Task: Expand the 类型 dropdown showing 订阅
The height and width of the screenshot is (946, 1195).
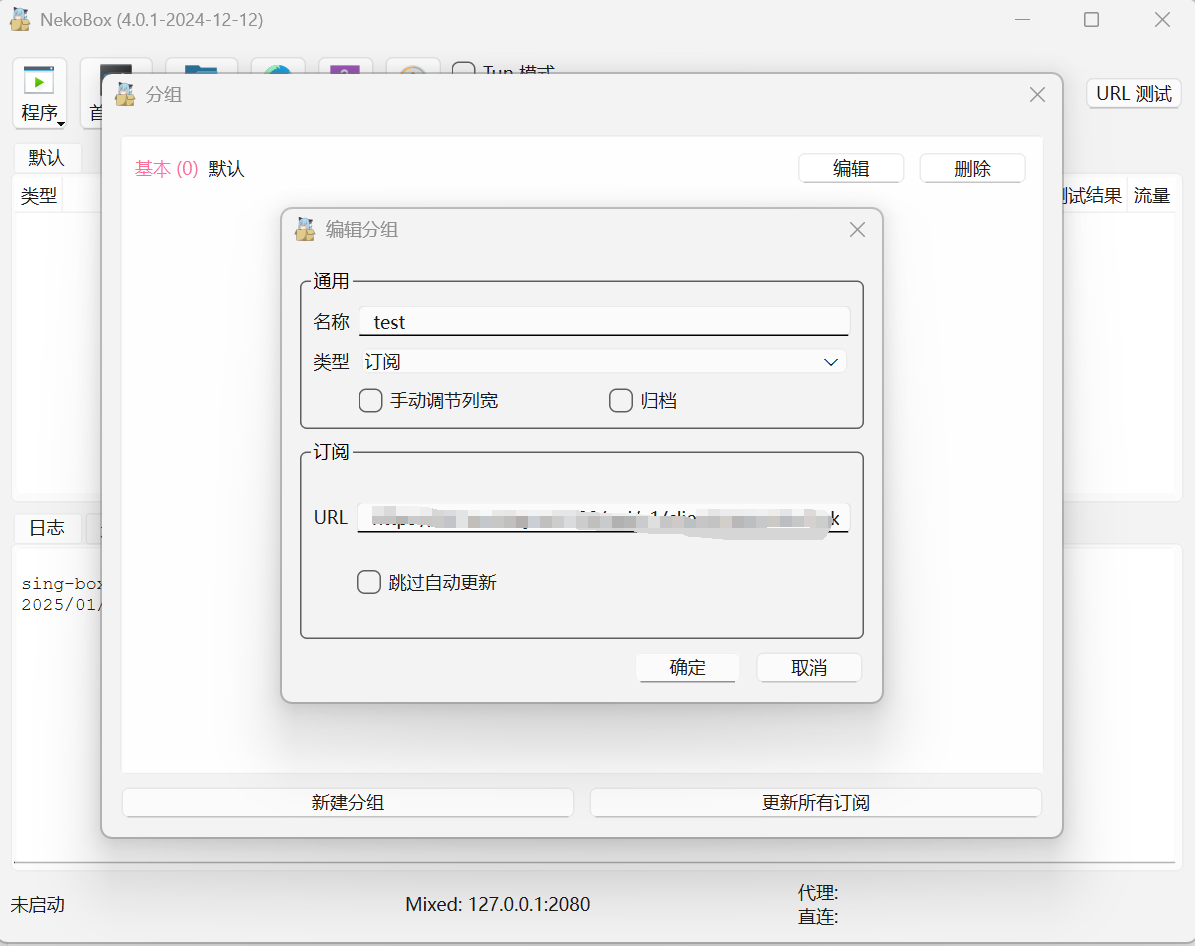Action: point(604,362)
